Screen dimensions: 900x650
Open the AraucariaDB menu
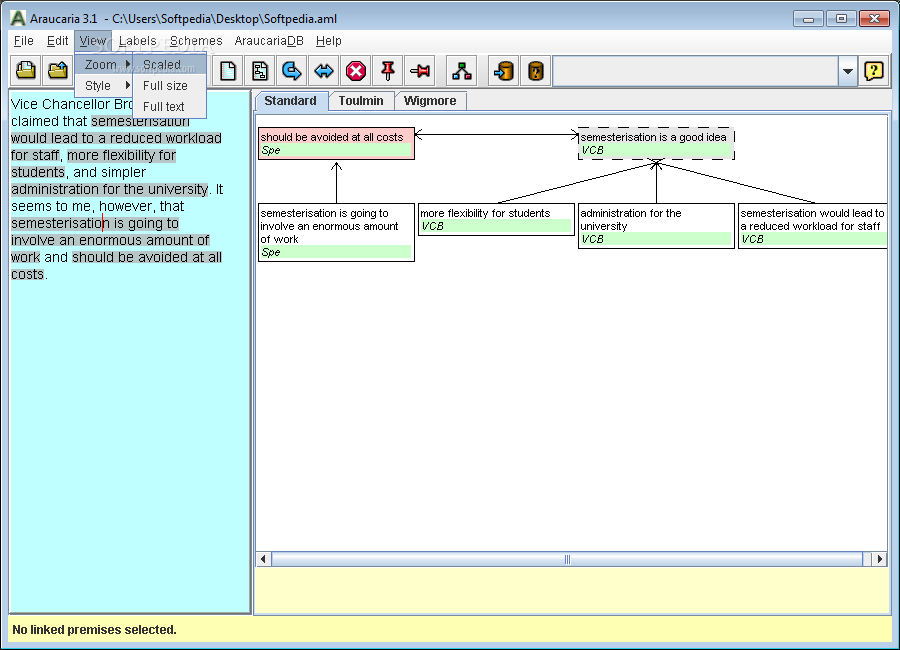(269, 41)
